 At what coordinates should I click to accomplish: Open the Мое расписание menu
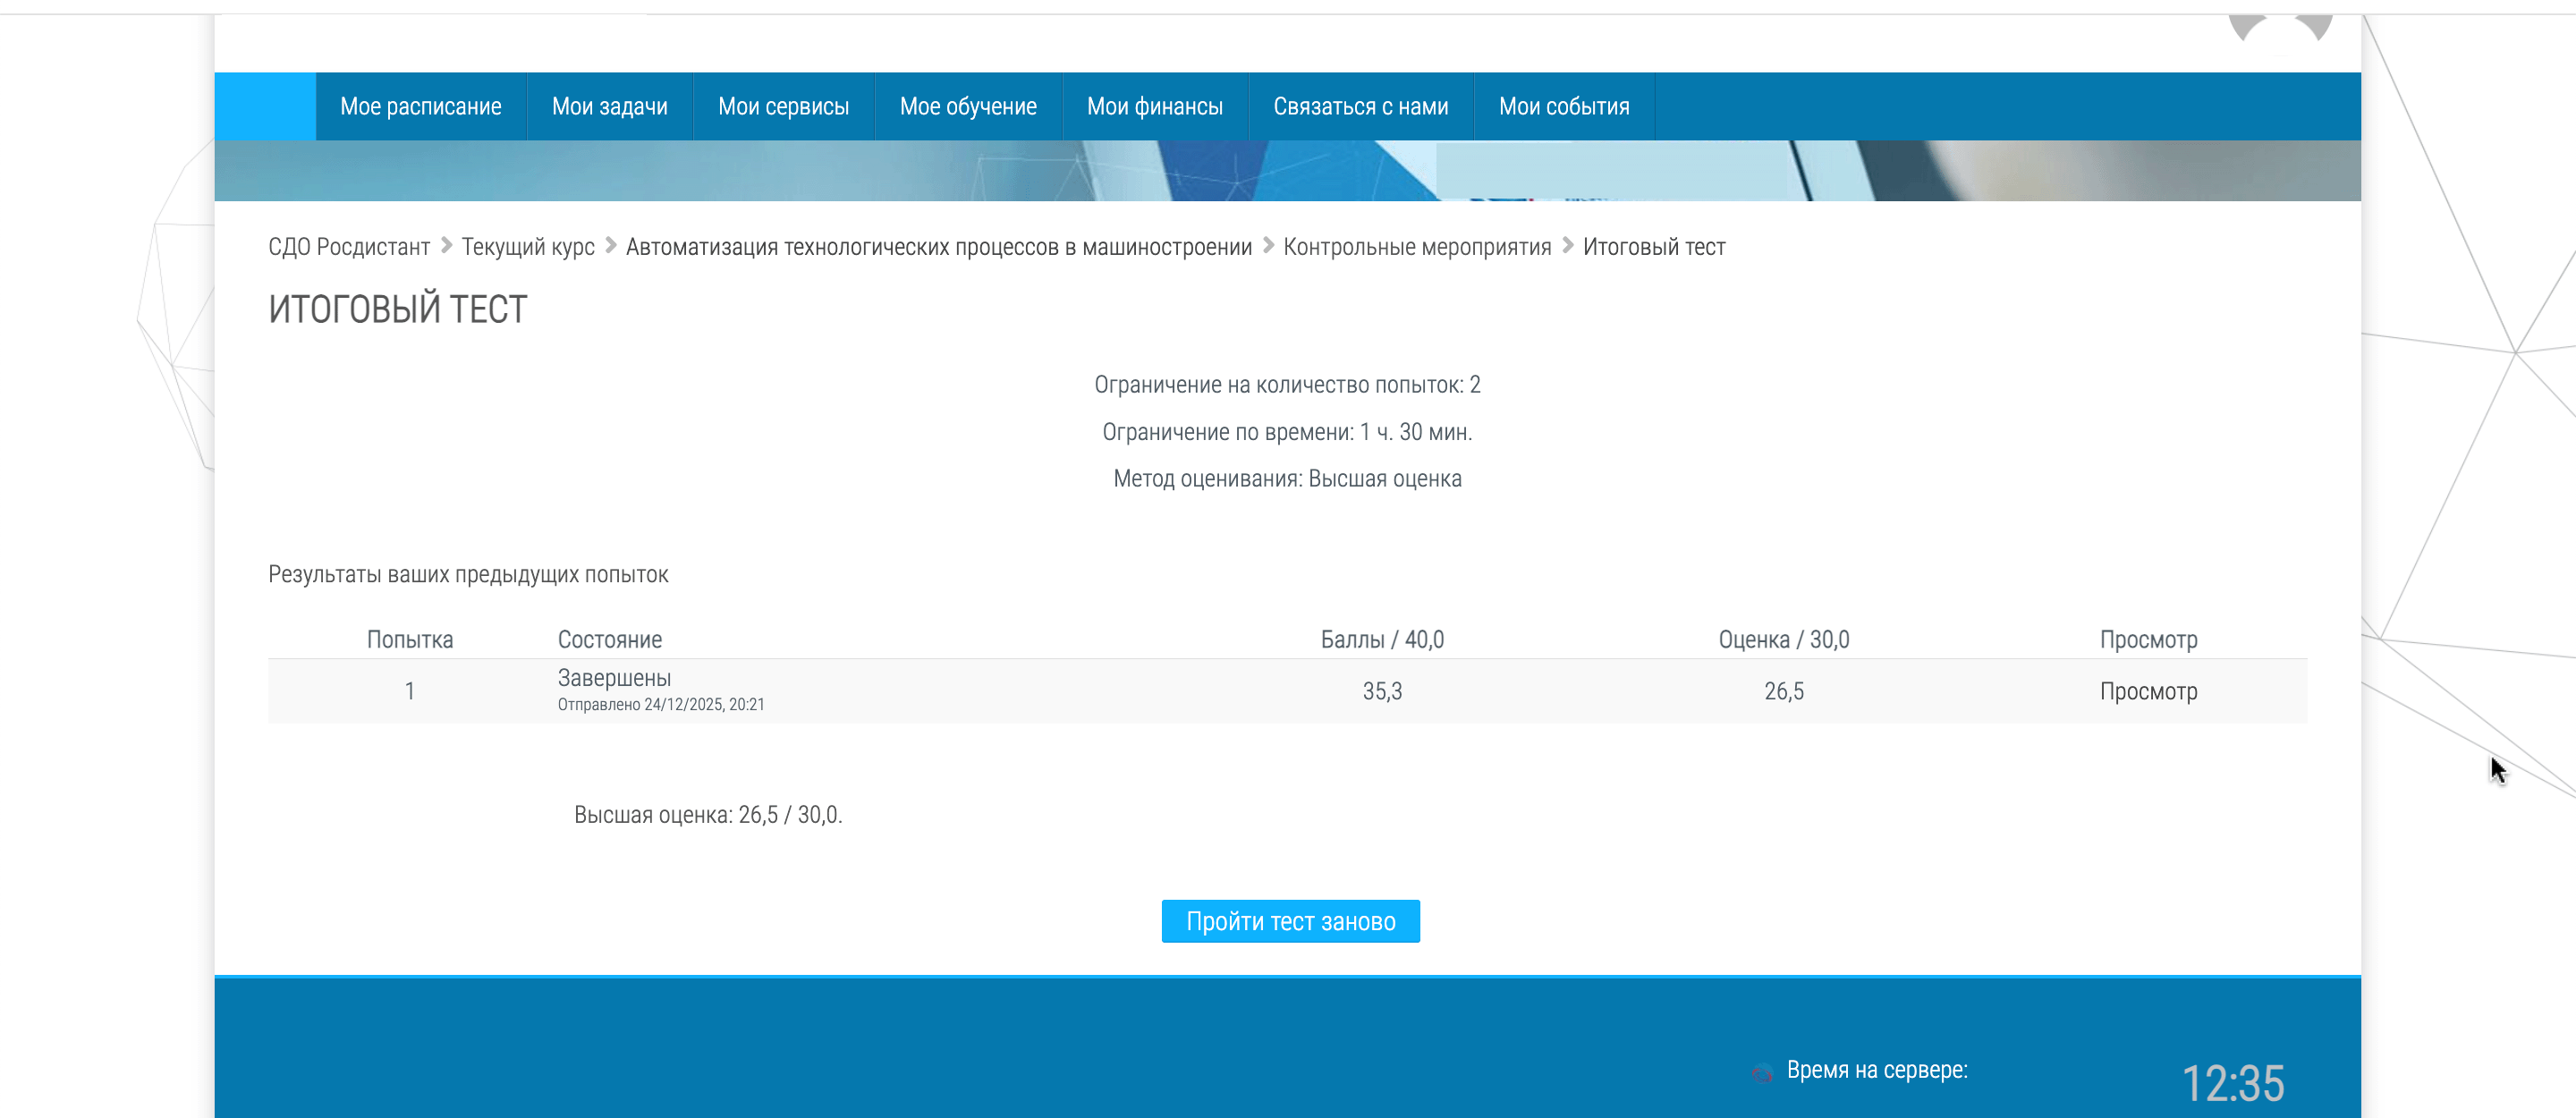coord(420,106)
